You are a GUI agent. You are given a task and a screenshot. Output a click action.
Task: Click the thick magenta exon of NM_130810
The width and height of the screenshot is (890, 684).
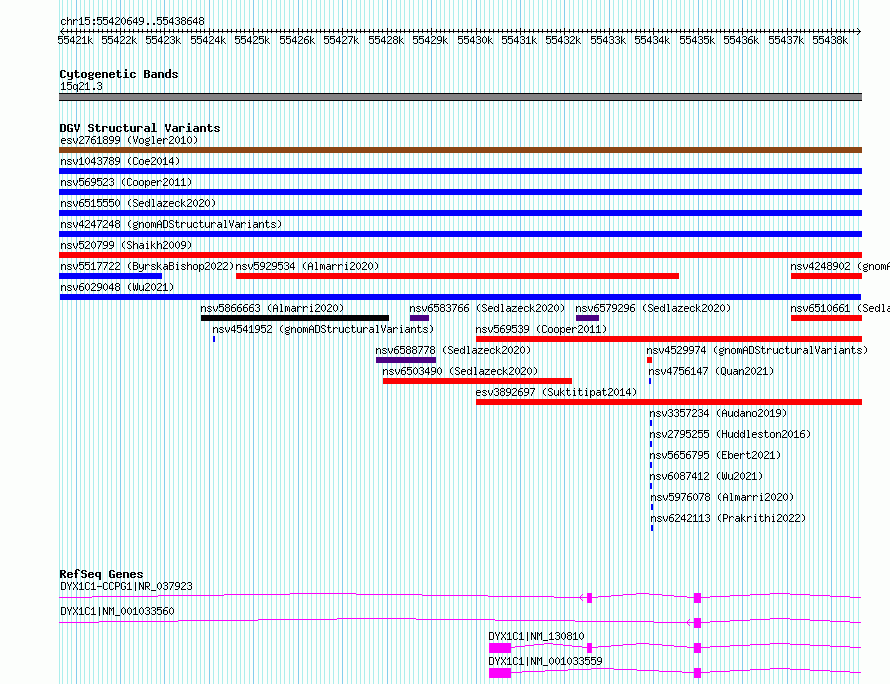click(500, 648)
